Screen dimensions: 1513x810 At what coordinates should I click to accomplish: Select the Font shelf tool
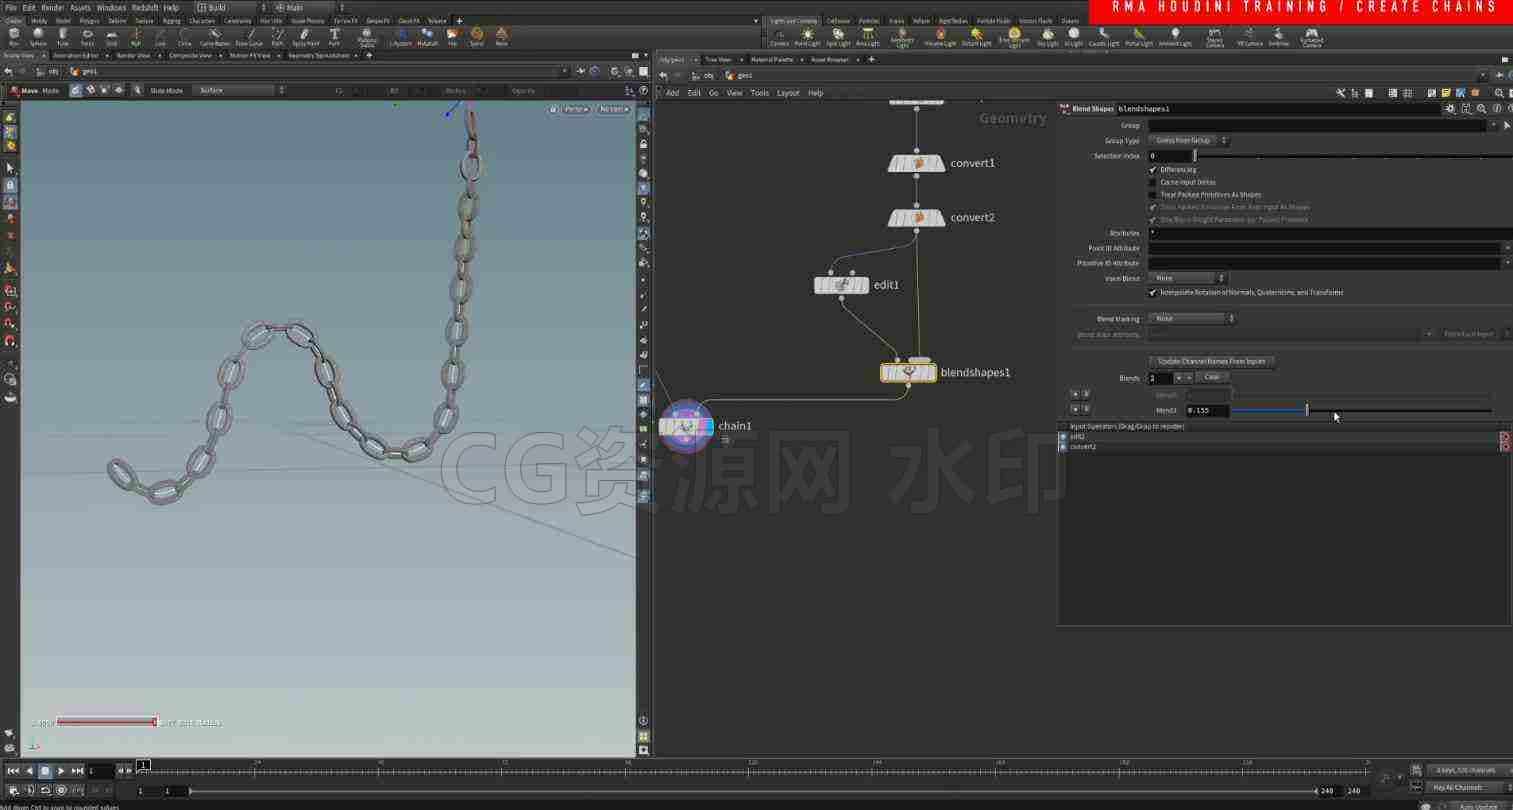point(334,37)
